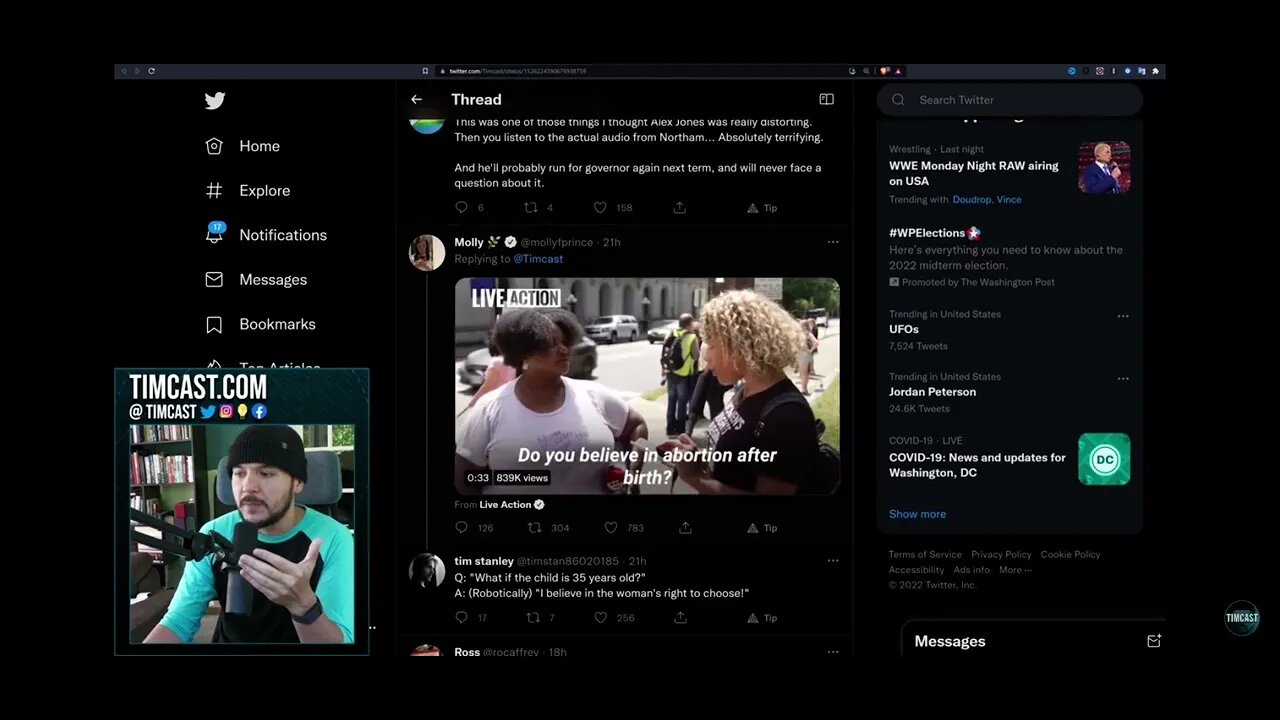Open the WWE trend thumbnail image
Screen dimensions: 1280x720
point(1104,167)
